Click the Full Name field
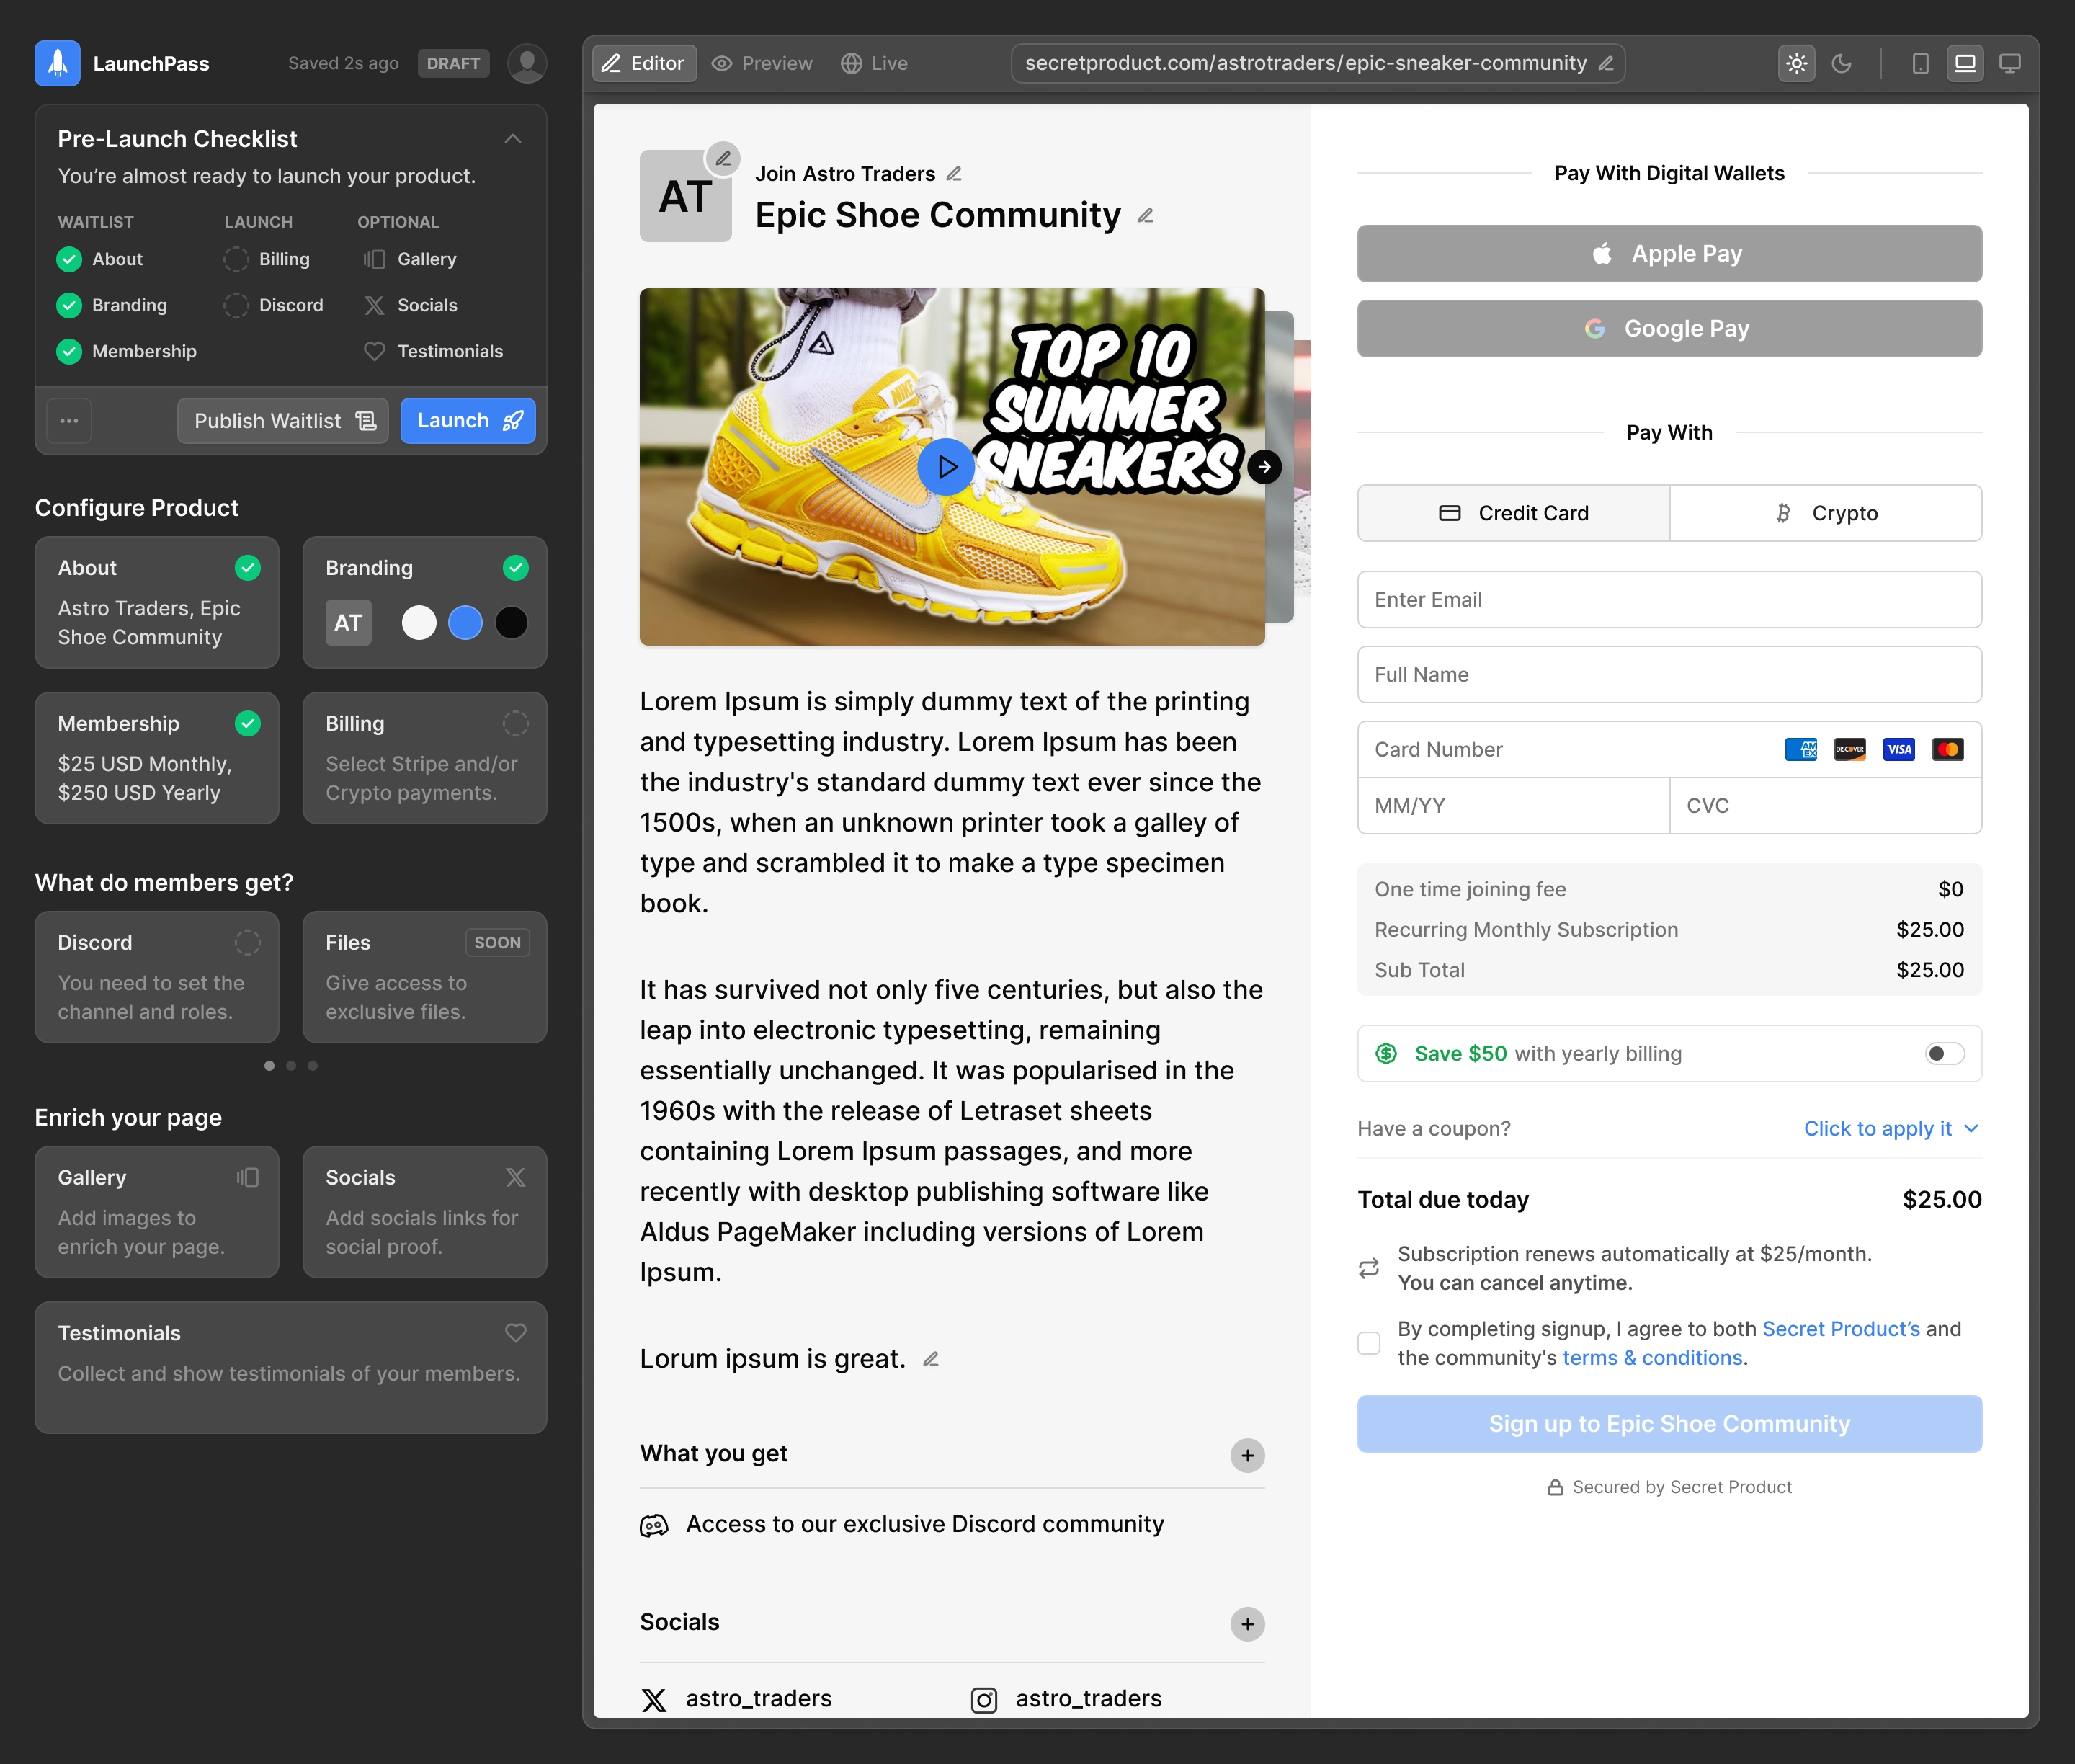2075x1764 pixels. click(x=1669, y=675)
